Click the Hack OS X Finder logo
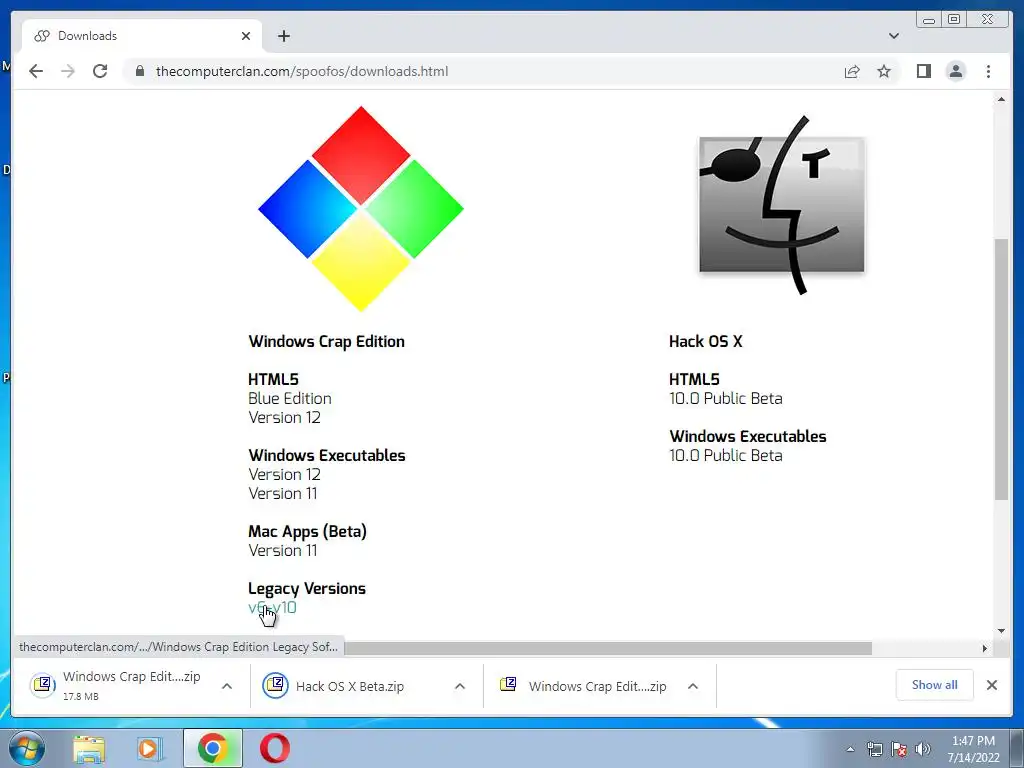 point(781,205)
